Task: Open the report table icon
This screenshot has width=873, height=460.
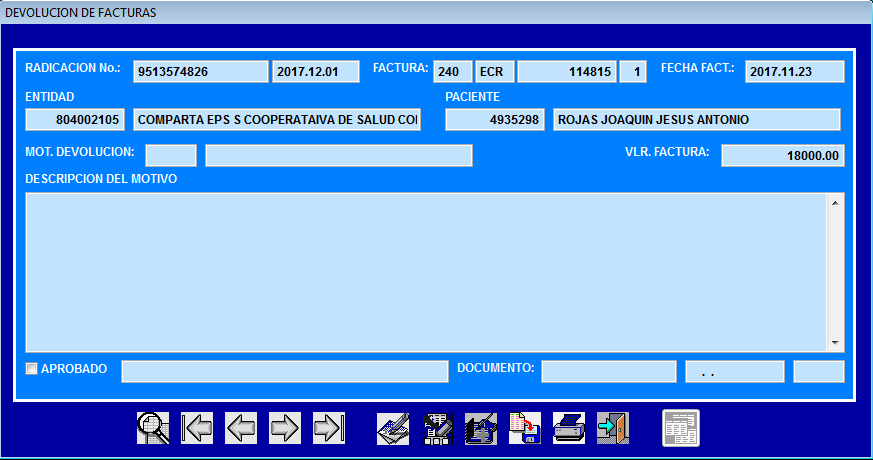Action: point(681,428)
